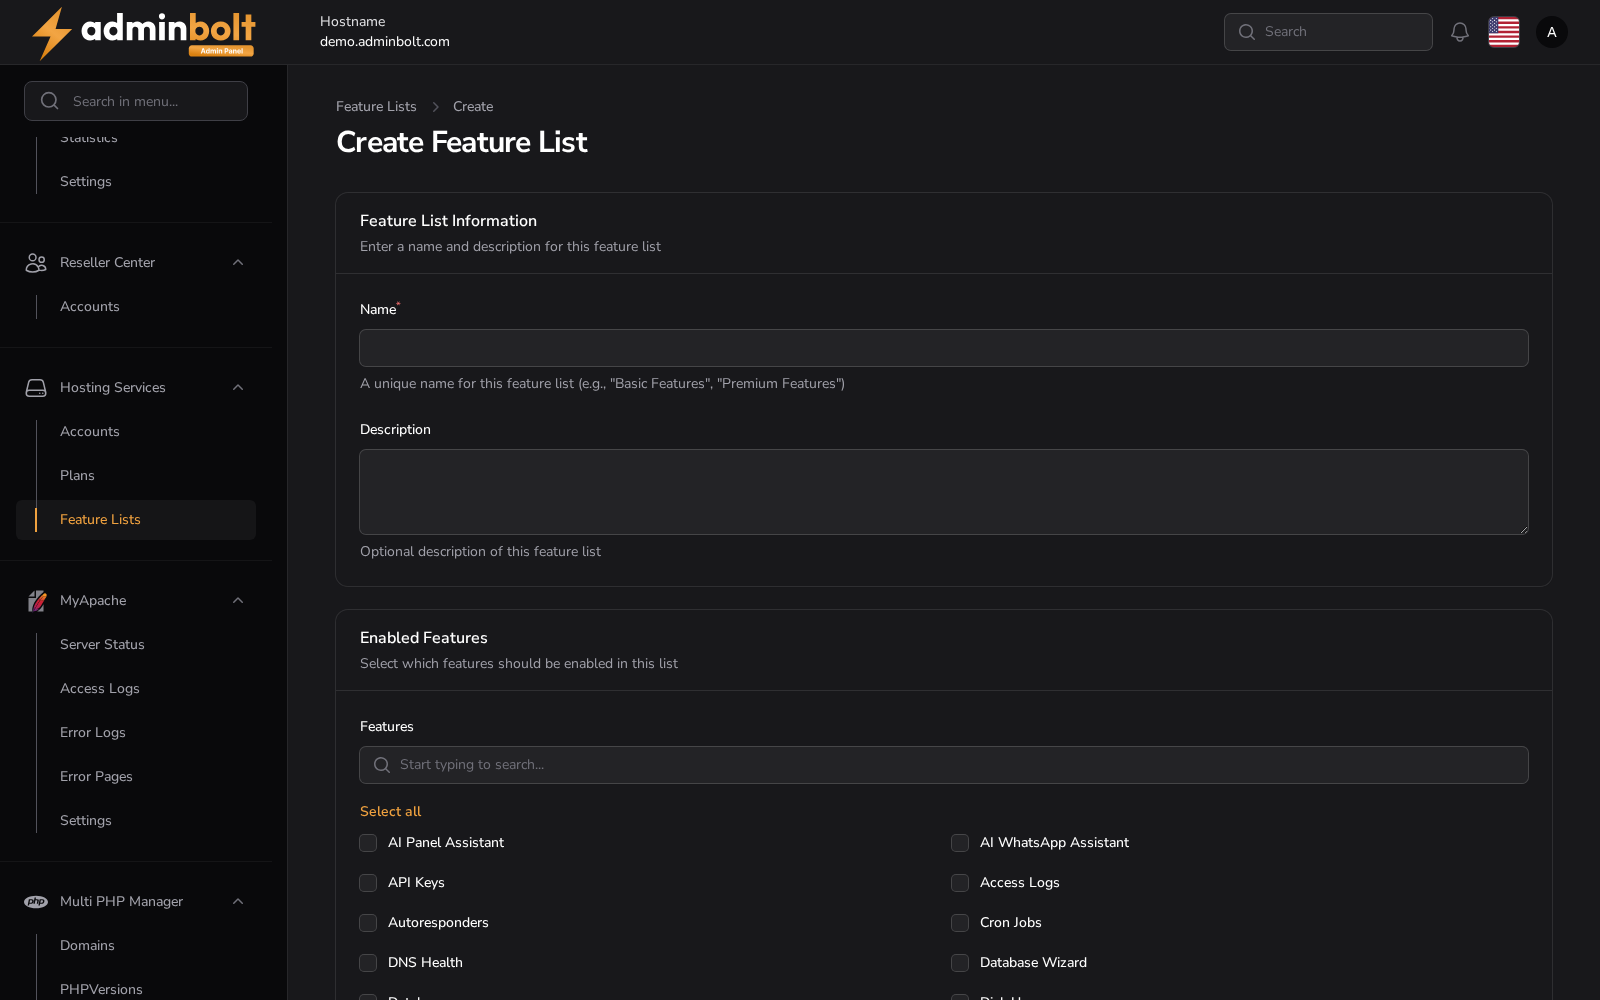Screen dimensions: 1600x1000
Task: Open the notifications bell
Action: coord(1460,32)
